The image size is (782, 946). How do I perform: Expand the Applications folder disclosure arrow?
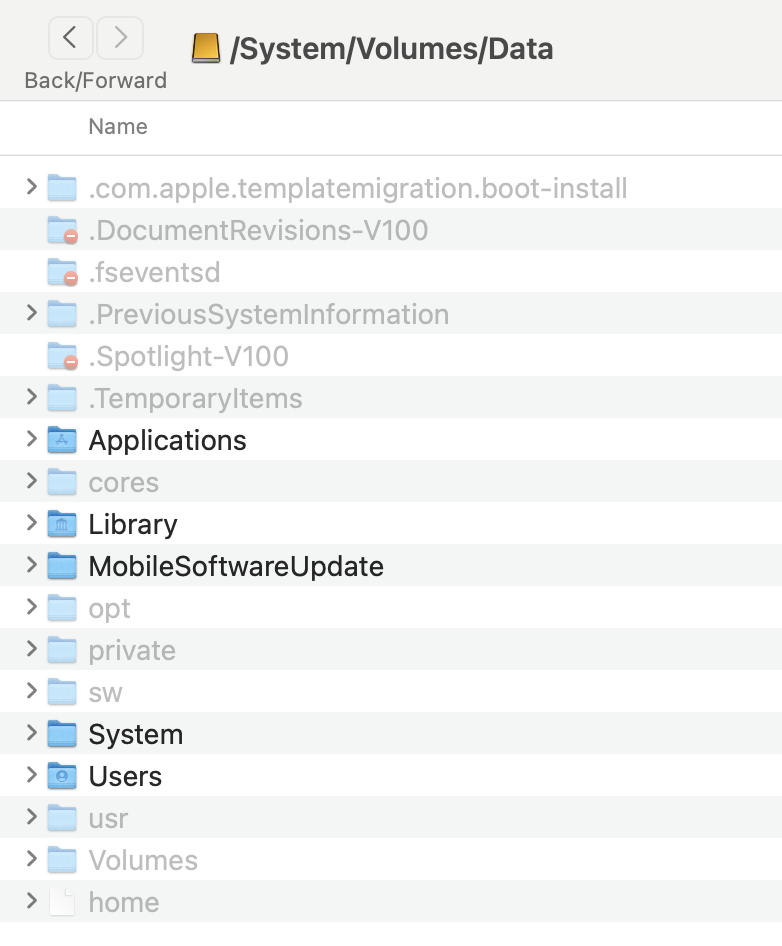pyautogui.click(x=31, y=440)
